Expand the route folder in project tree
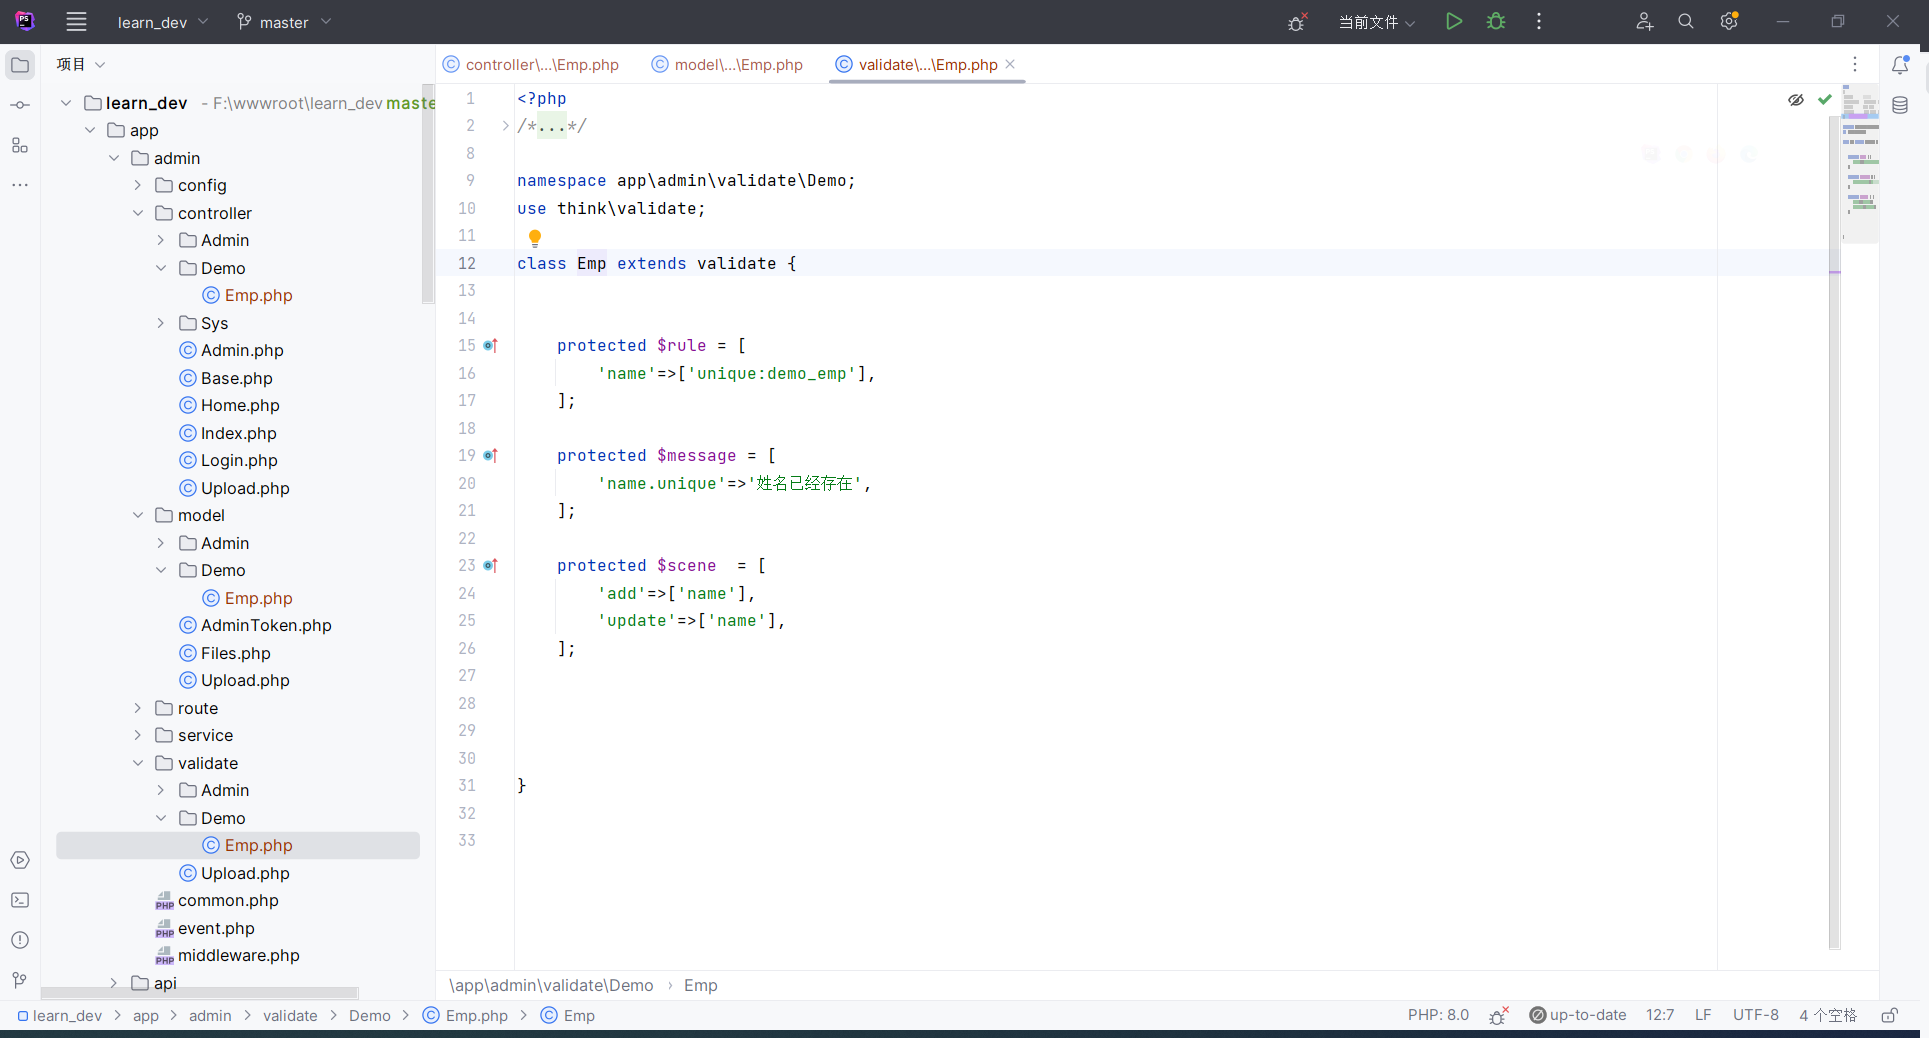This screenshot has height=1038, width=1929. tap(138, 708)
